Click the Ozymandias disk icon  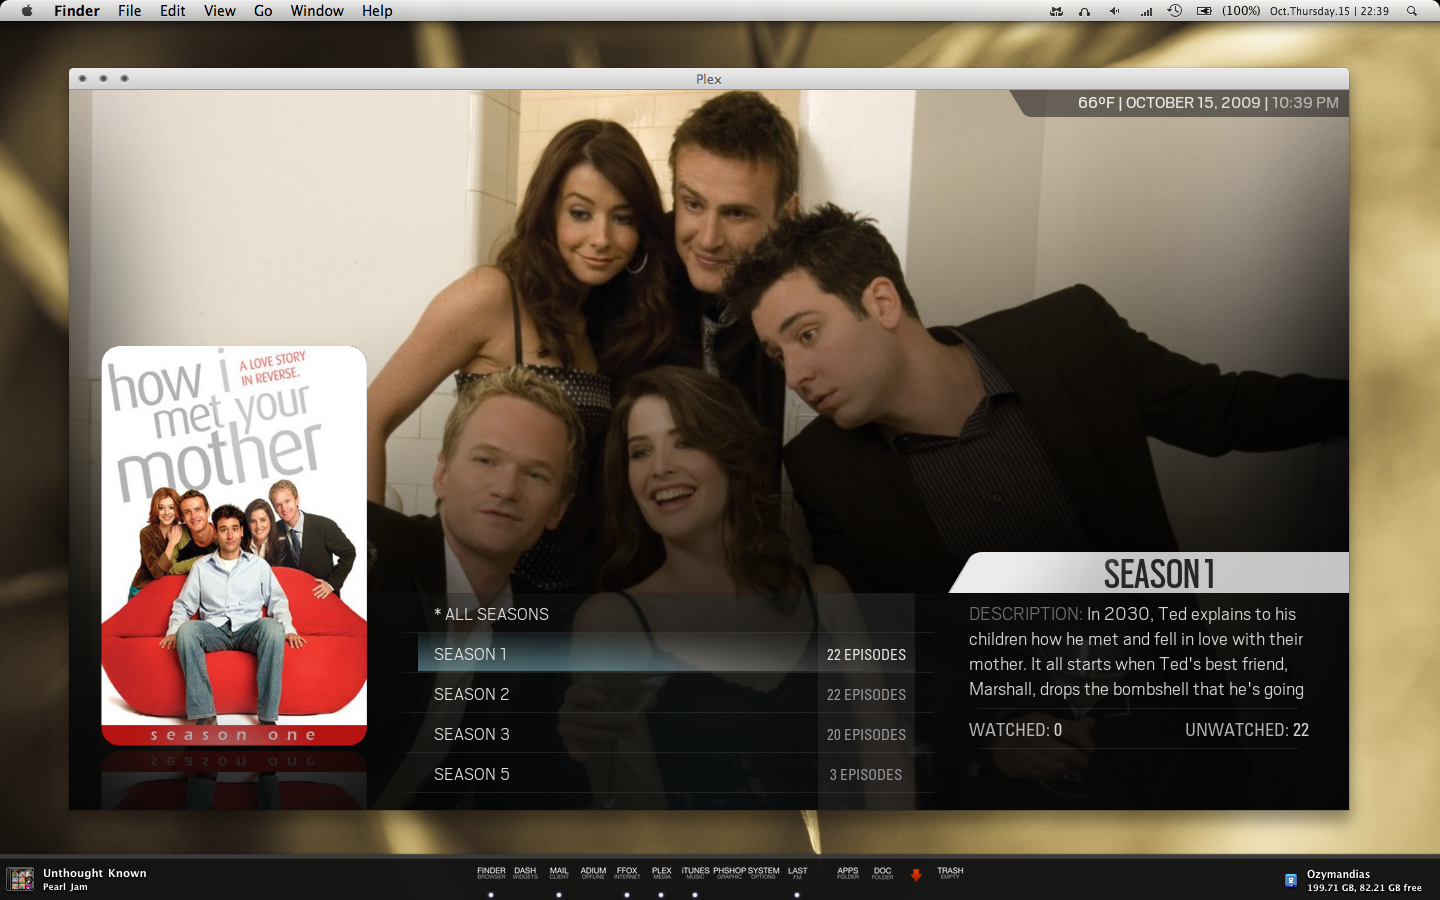pos(1291,880)
